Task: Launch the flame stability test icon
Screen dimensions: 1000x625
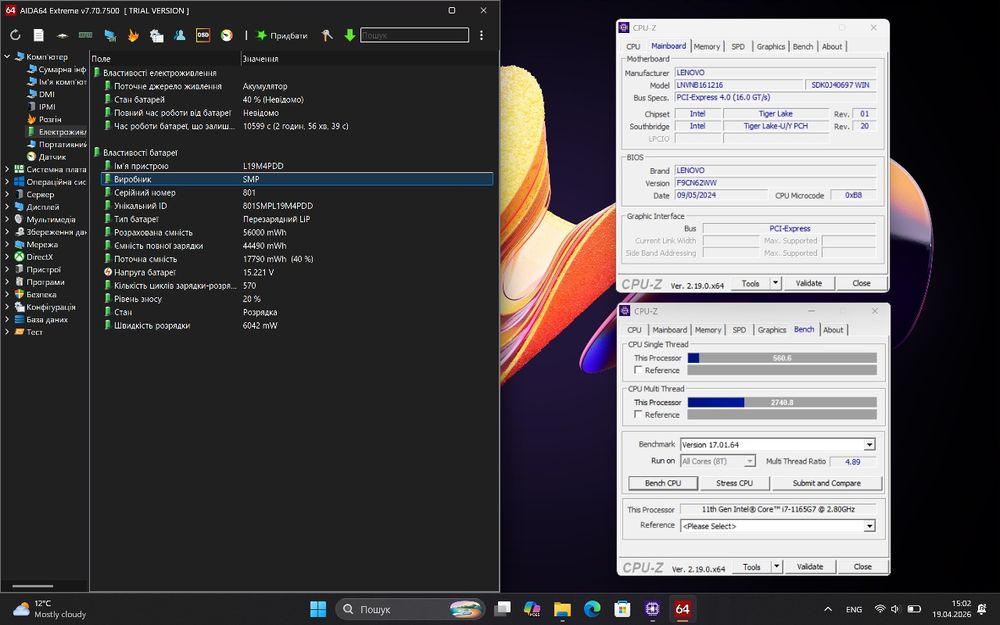Action: click(x=133, y=36)
